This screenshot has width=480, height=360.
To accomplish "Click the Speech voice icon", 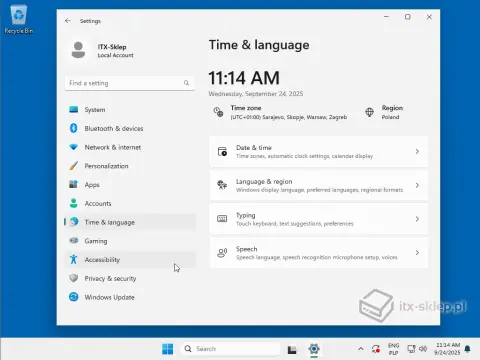I will (x=222, y=253).
